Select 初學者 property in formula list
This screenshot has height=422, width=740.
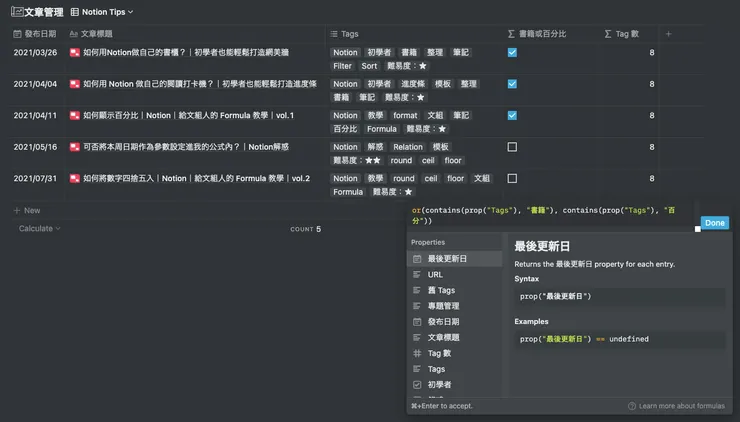coord(454,385)
